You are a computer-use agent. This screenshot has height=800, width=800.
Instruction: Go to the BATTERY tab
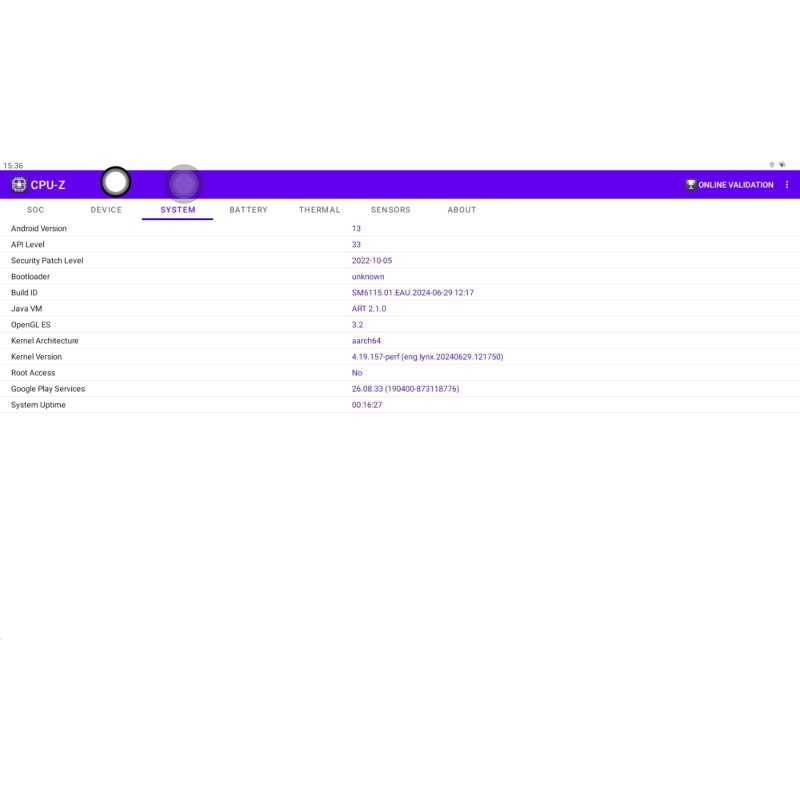point(248,210)
